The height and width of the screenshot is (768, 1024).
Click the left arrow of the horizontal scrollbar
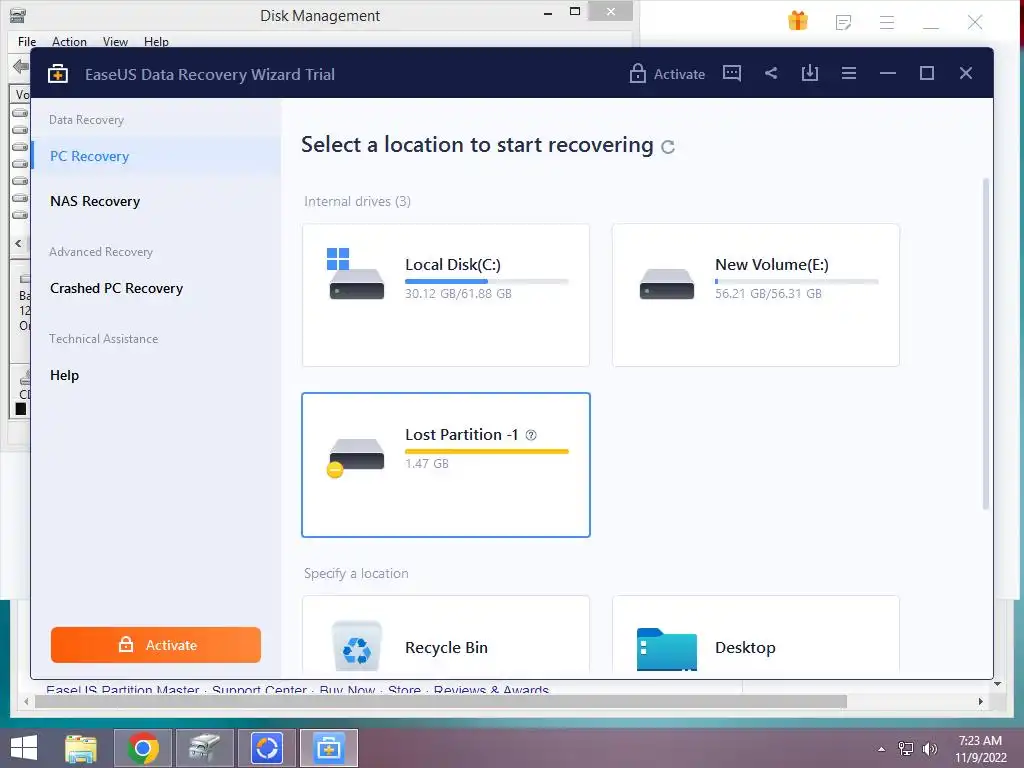tap(26, 701)
